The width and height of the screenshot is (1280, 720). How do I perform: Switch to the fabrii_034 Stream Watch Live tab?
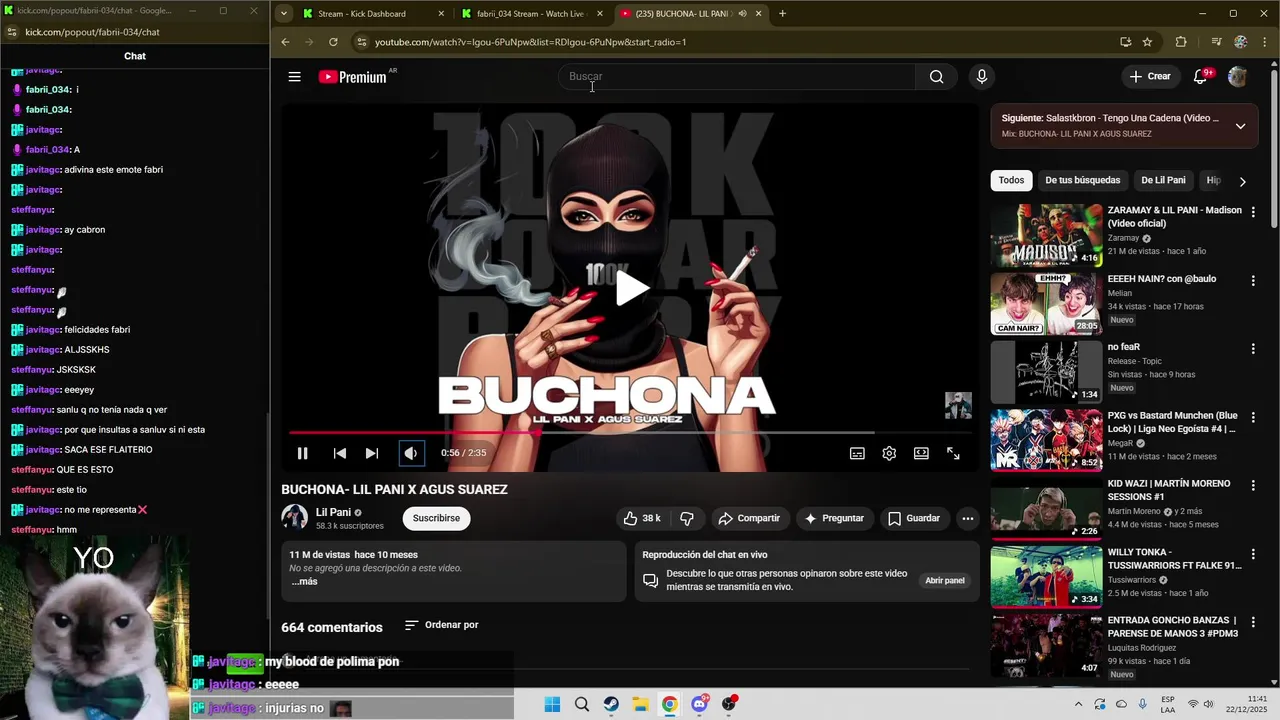click(x=531, y=14)
